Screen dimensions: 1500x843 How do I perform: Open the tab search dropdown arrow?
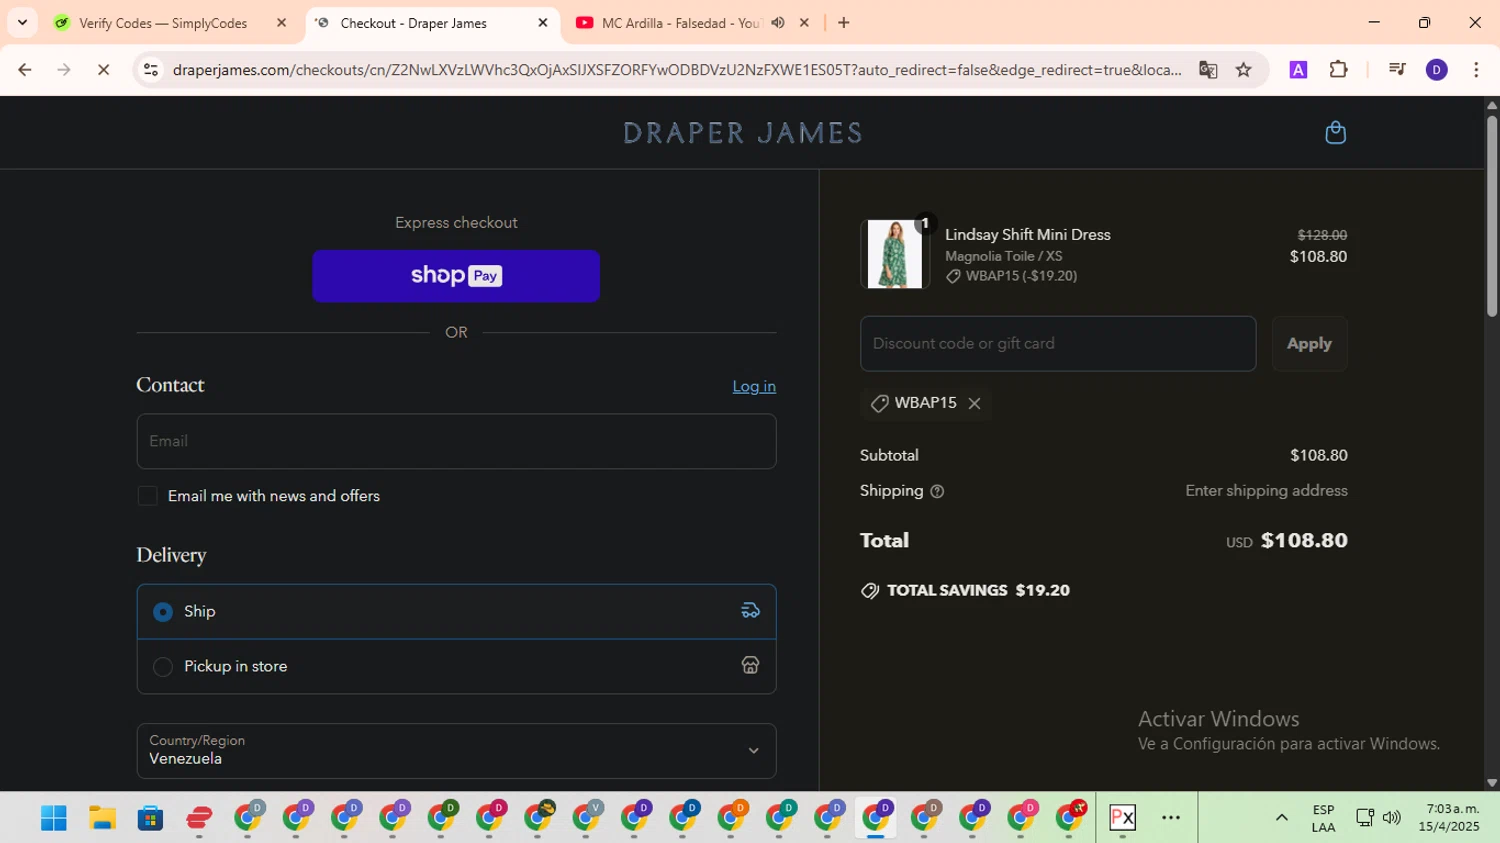22,22
